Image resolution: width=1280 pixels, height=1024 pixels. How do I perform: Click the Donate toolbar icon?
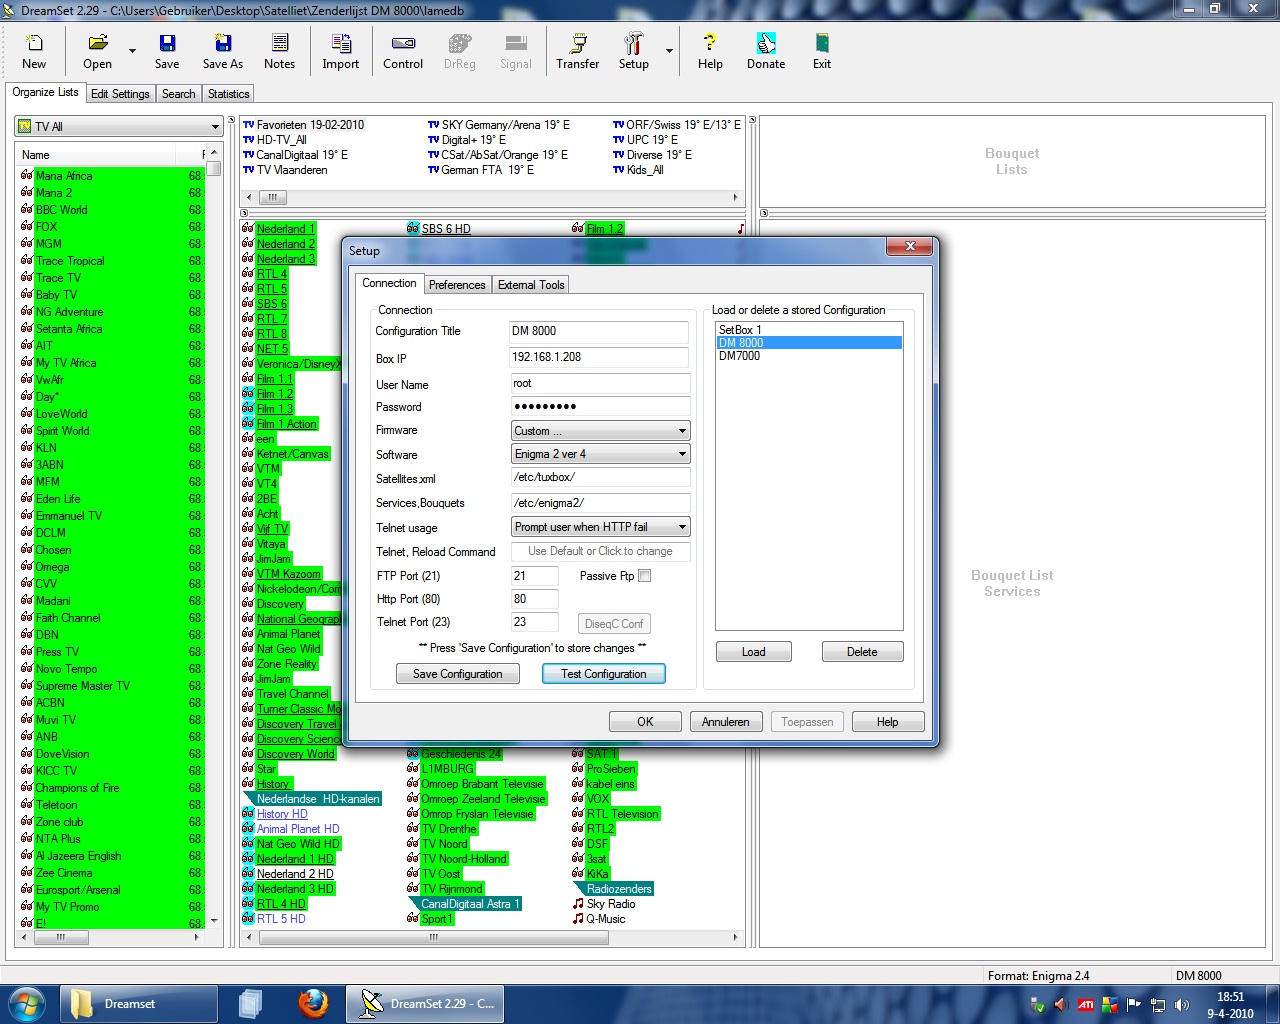pyautogui.click(x=766, y=52)
